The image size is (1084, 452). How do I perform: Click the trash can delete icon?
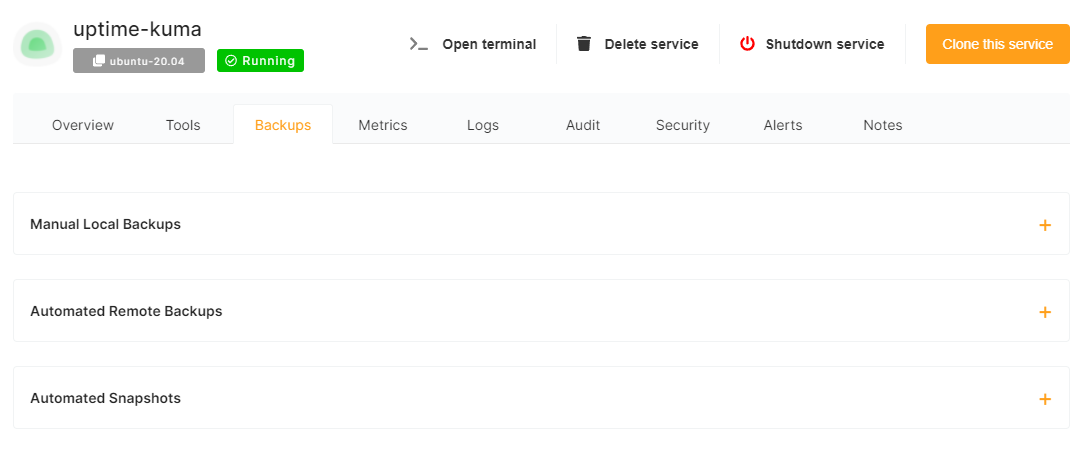[584, 44]
